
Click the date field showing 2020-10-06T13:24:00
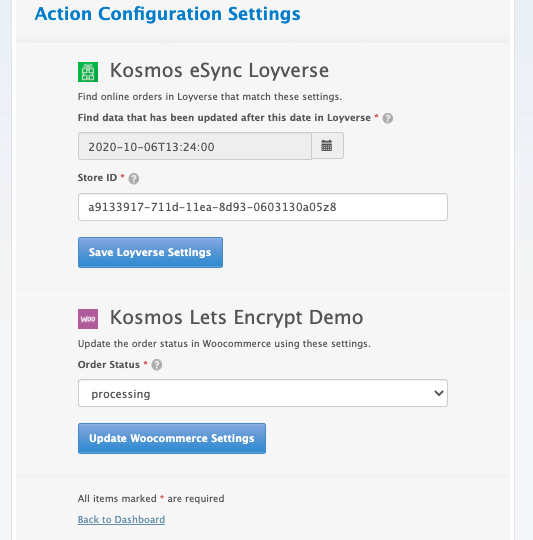pyautogui.click(x=195, y=146)
